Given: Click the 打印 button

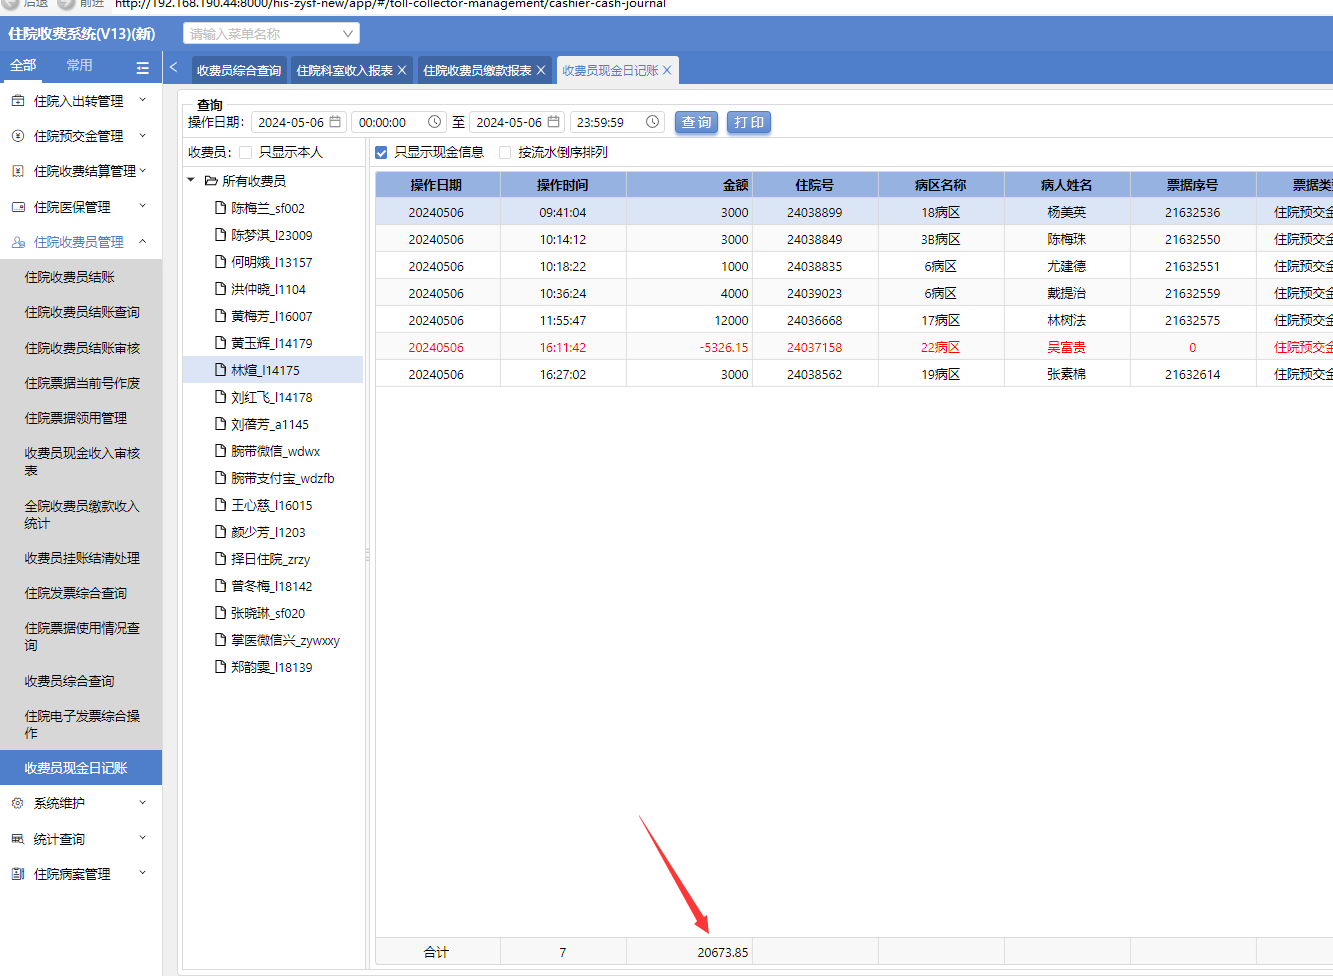Looking at the screenshot, I should 749,122.
